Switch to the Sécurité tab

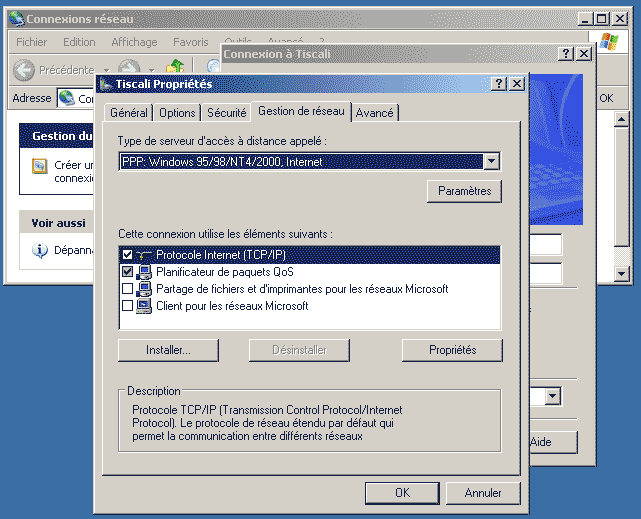pos(226,113)
